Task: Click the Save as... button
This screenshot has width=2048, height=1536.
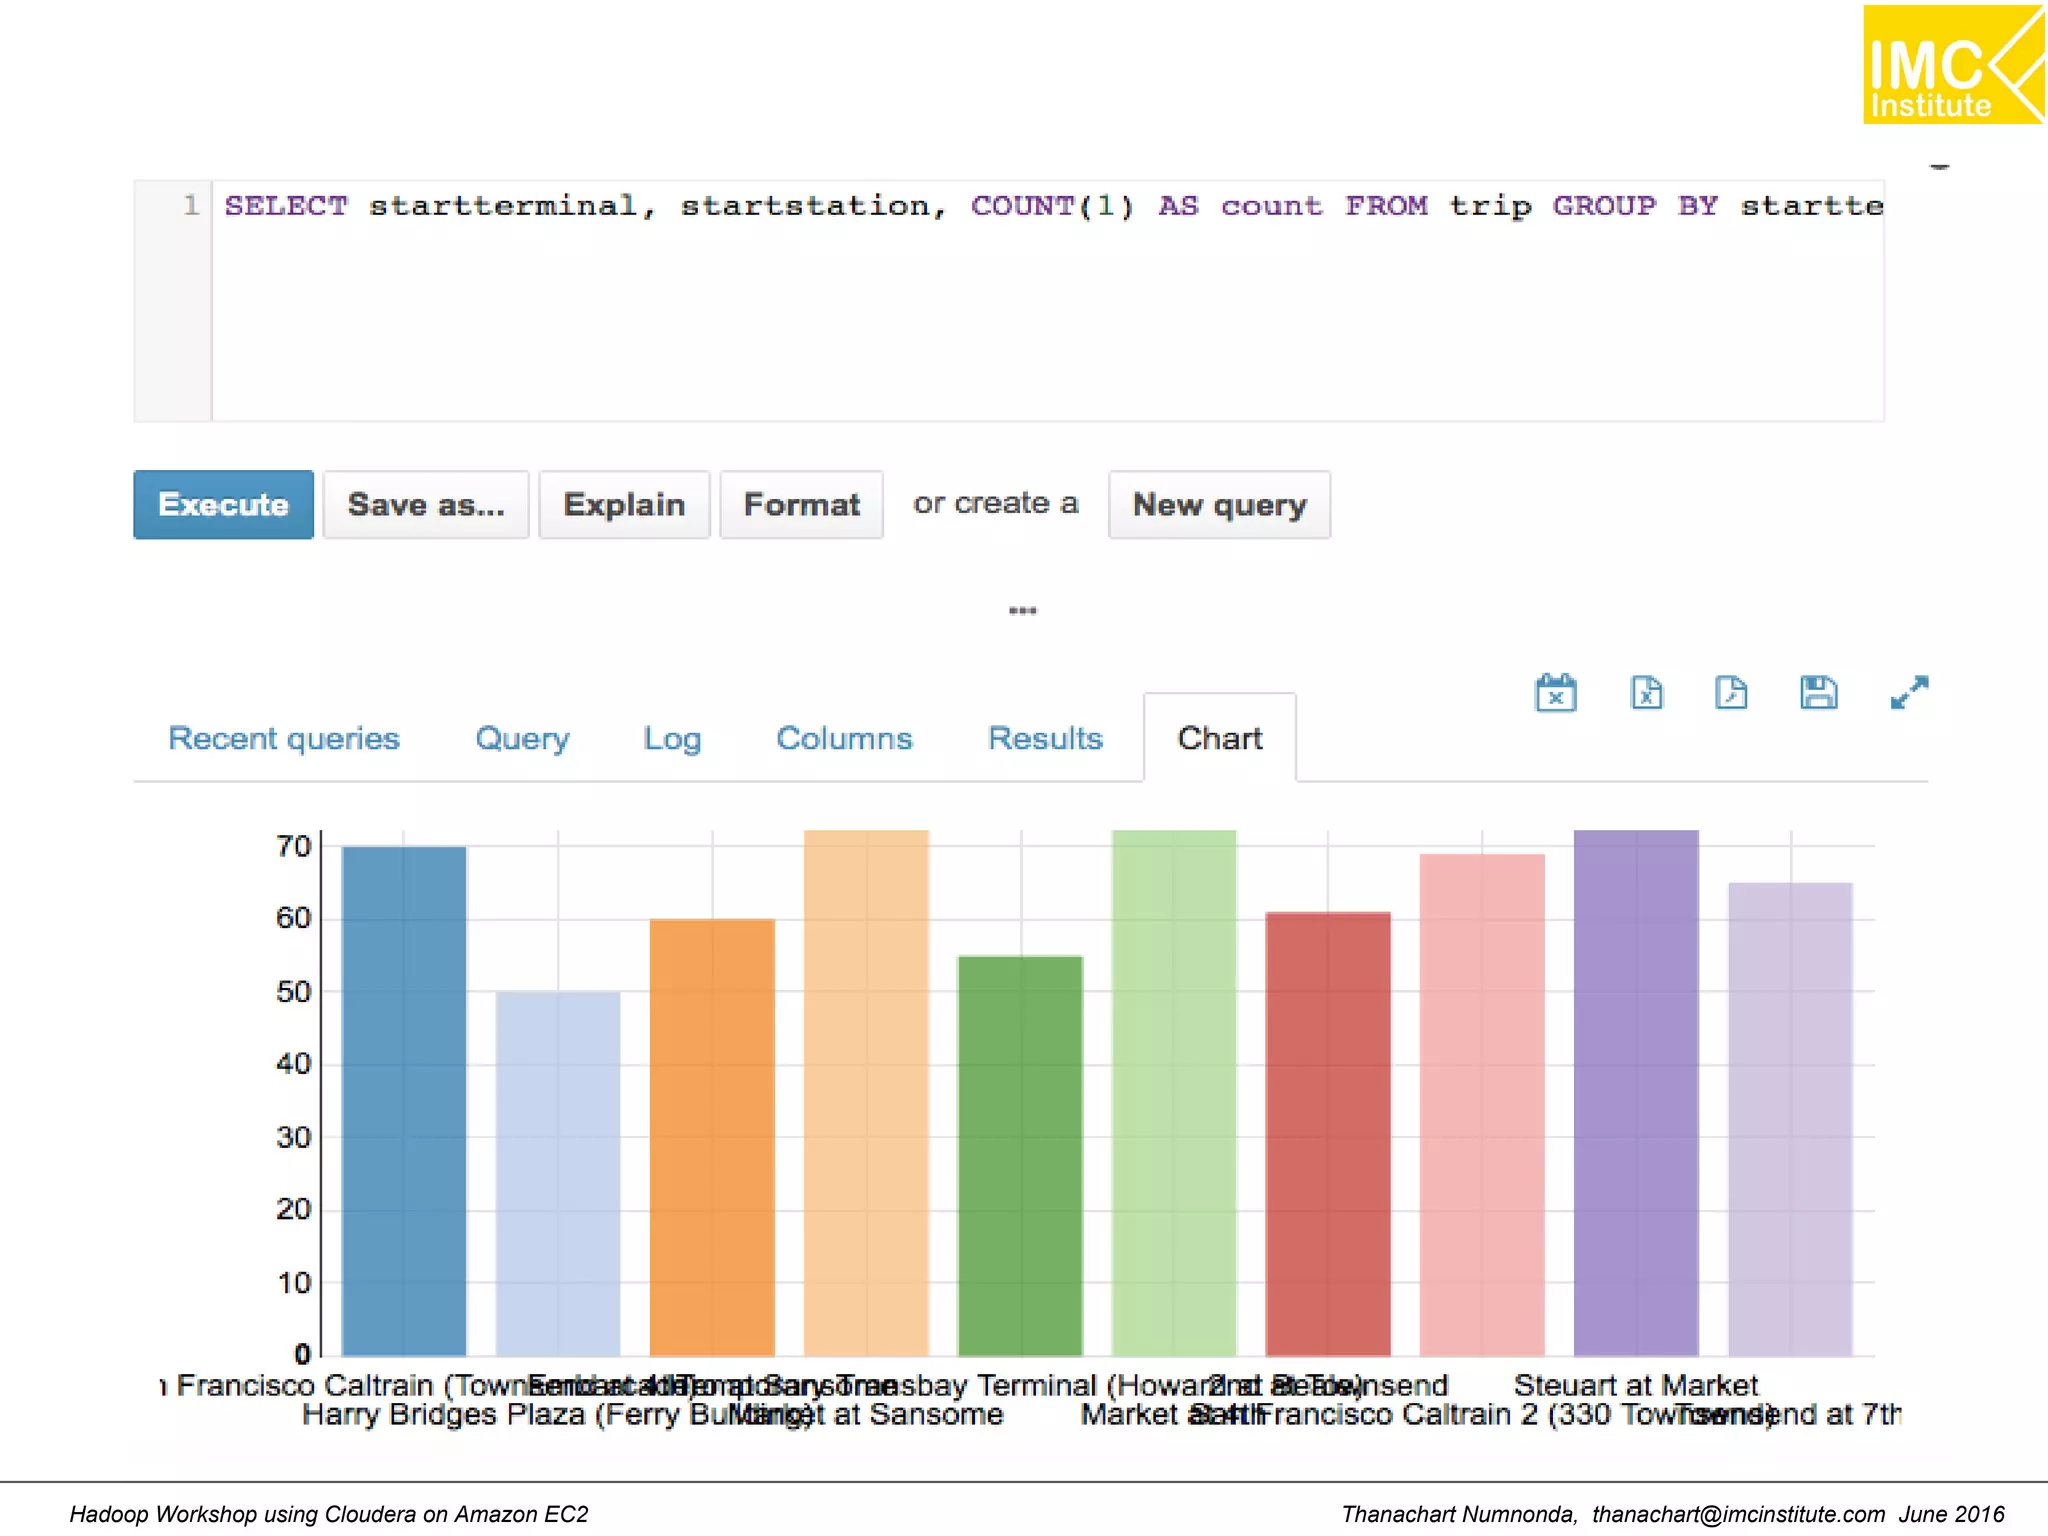Action: pyautogui.click(x=426, y=505)
